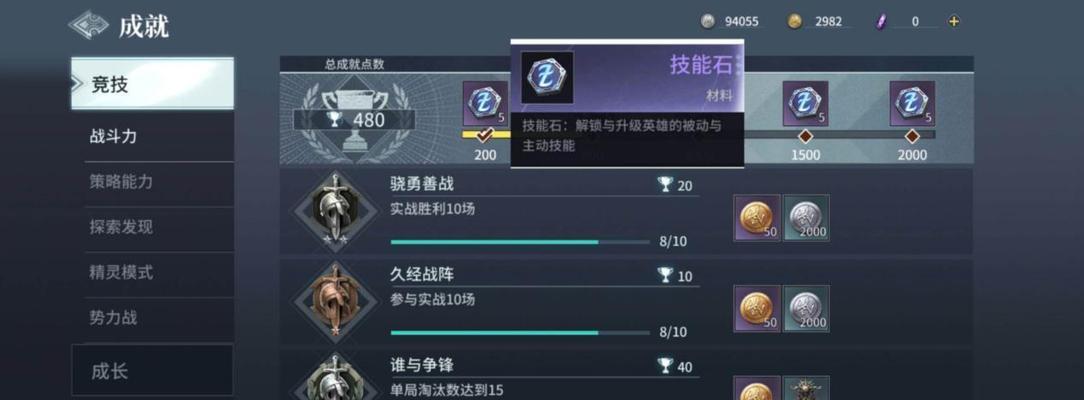
Task: Click the silver coin 2000 reward for 骁勇善战
Action: click(x=806, y=218)
